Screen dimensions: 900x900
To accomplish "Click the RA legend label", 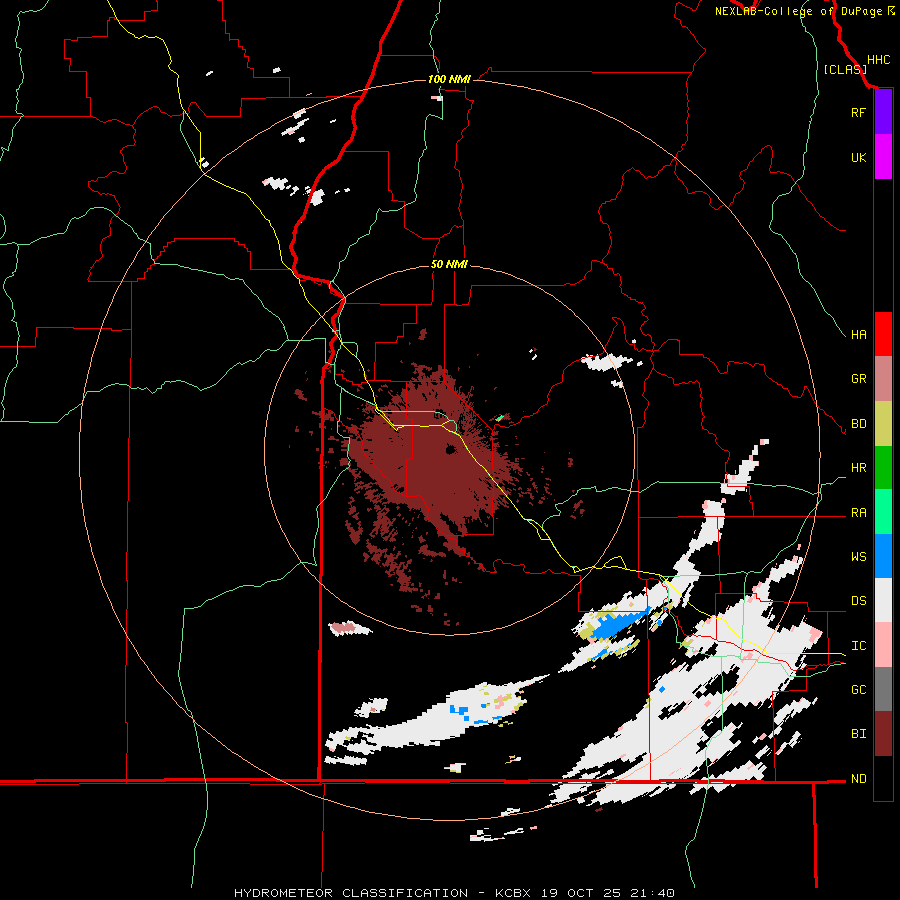I will coord(858,513).
